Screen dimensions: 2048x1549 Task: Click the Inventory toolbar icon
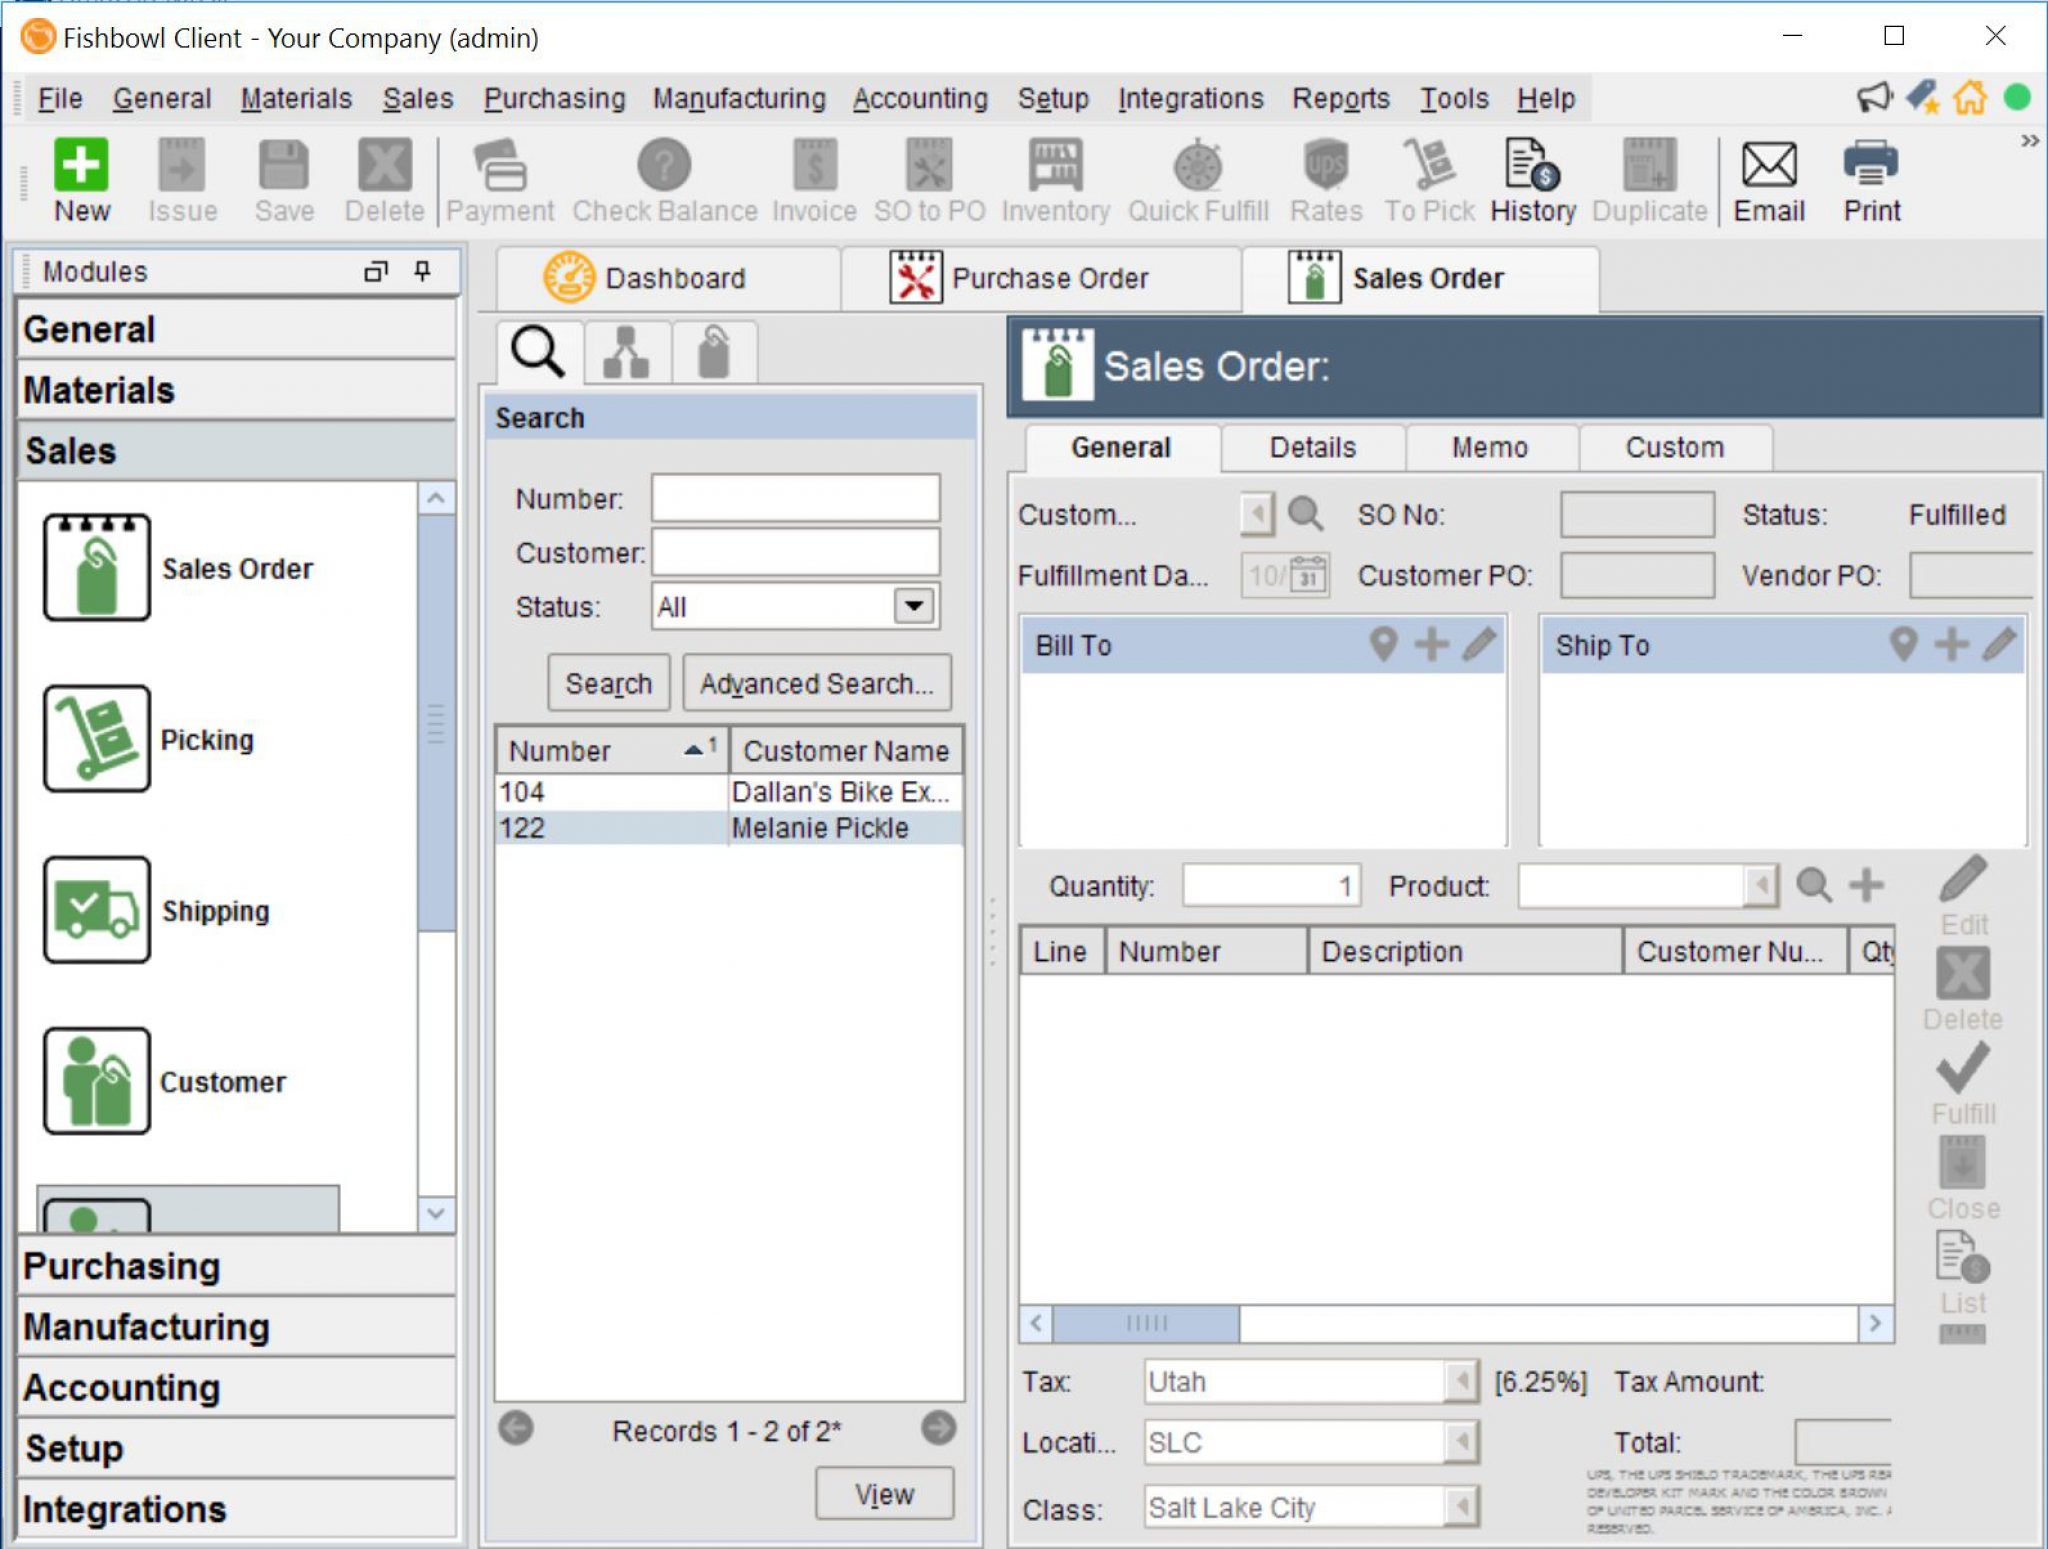click(x=1052, y=179)
